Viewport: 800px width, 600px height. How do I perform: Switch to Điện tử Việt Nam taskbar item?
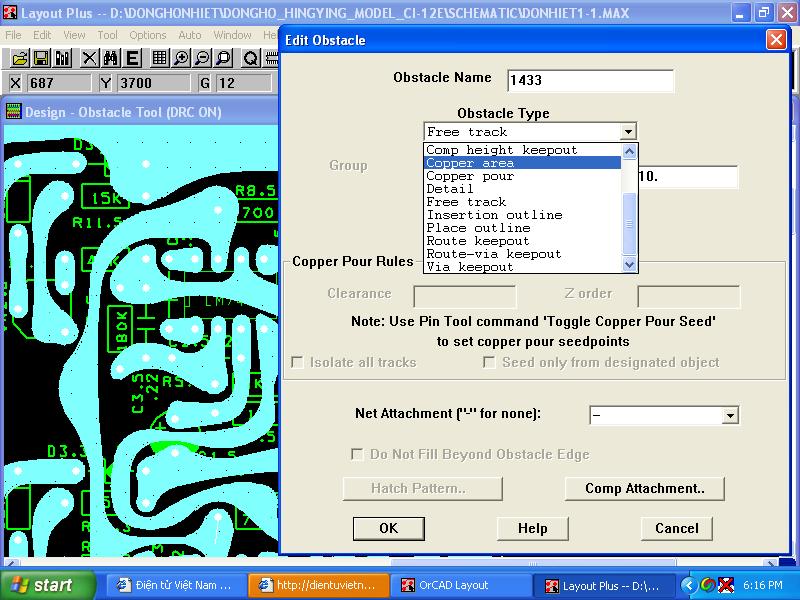(x=175, y=585)
